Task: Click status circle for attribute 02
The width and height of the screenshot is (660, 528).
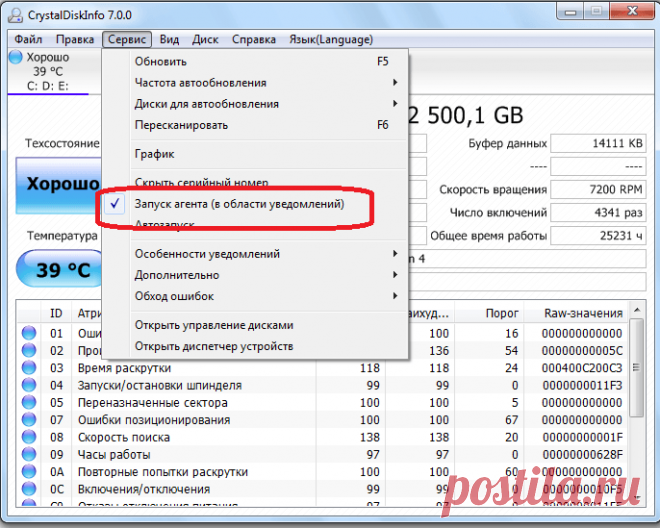Action: coord(29,350)
